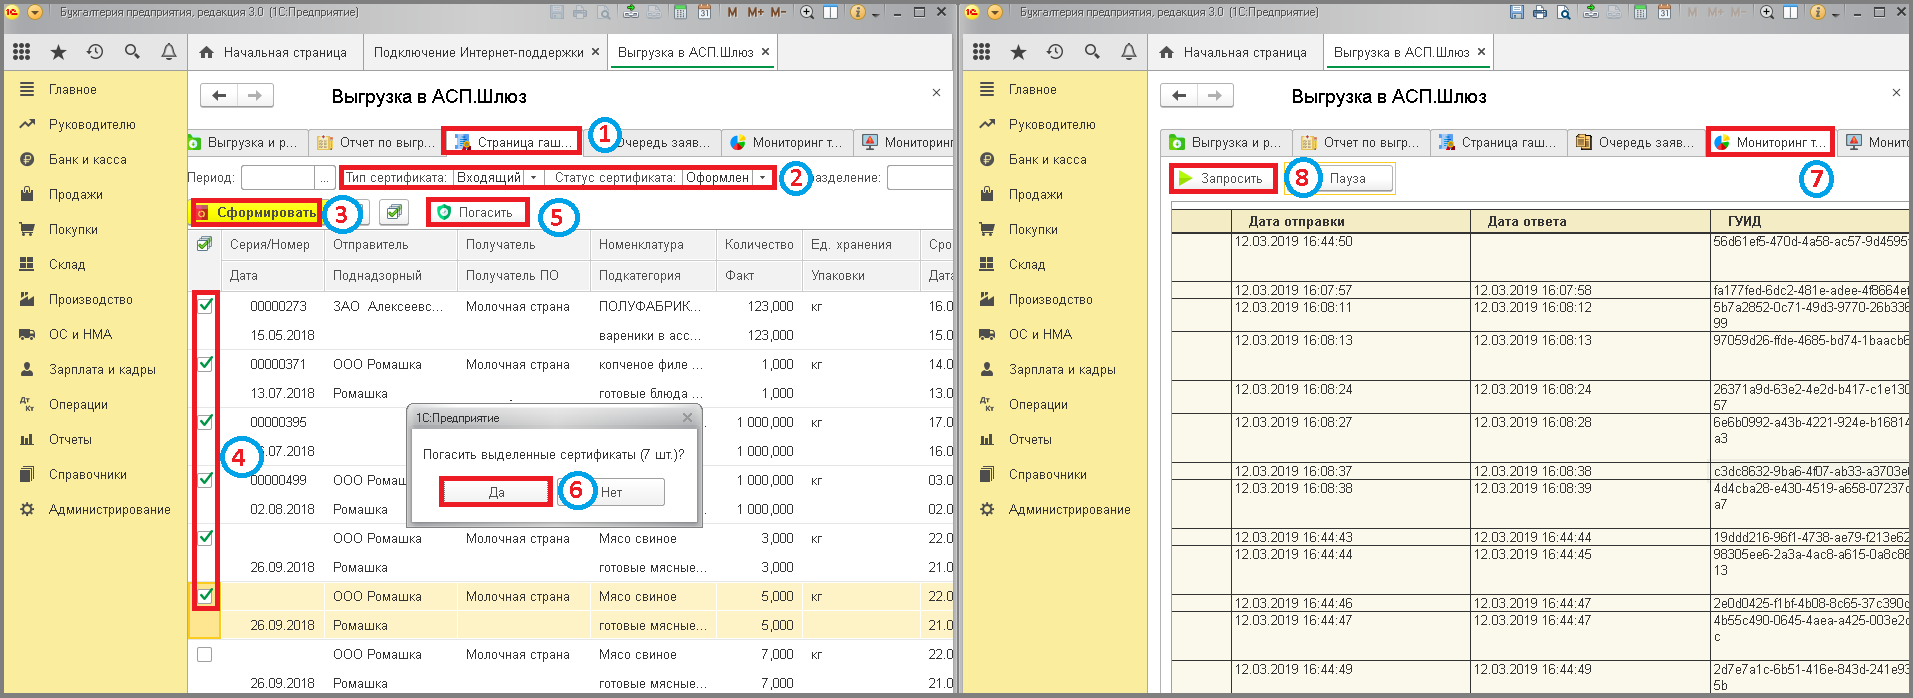
Task: Open the sections menu grid in right window
Action: point(981,52)
